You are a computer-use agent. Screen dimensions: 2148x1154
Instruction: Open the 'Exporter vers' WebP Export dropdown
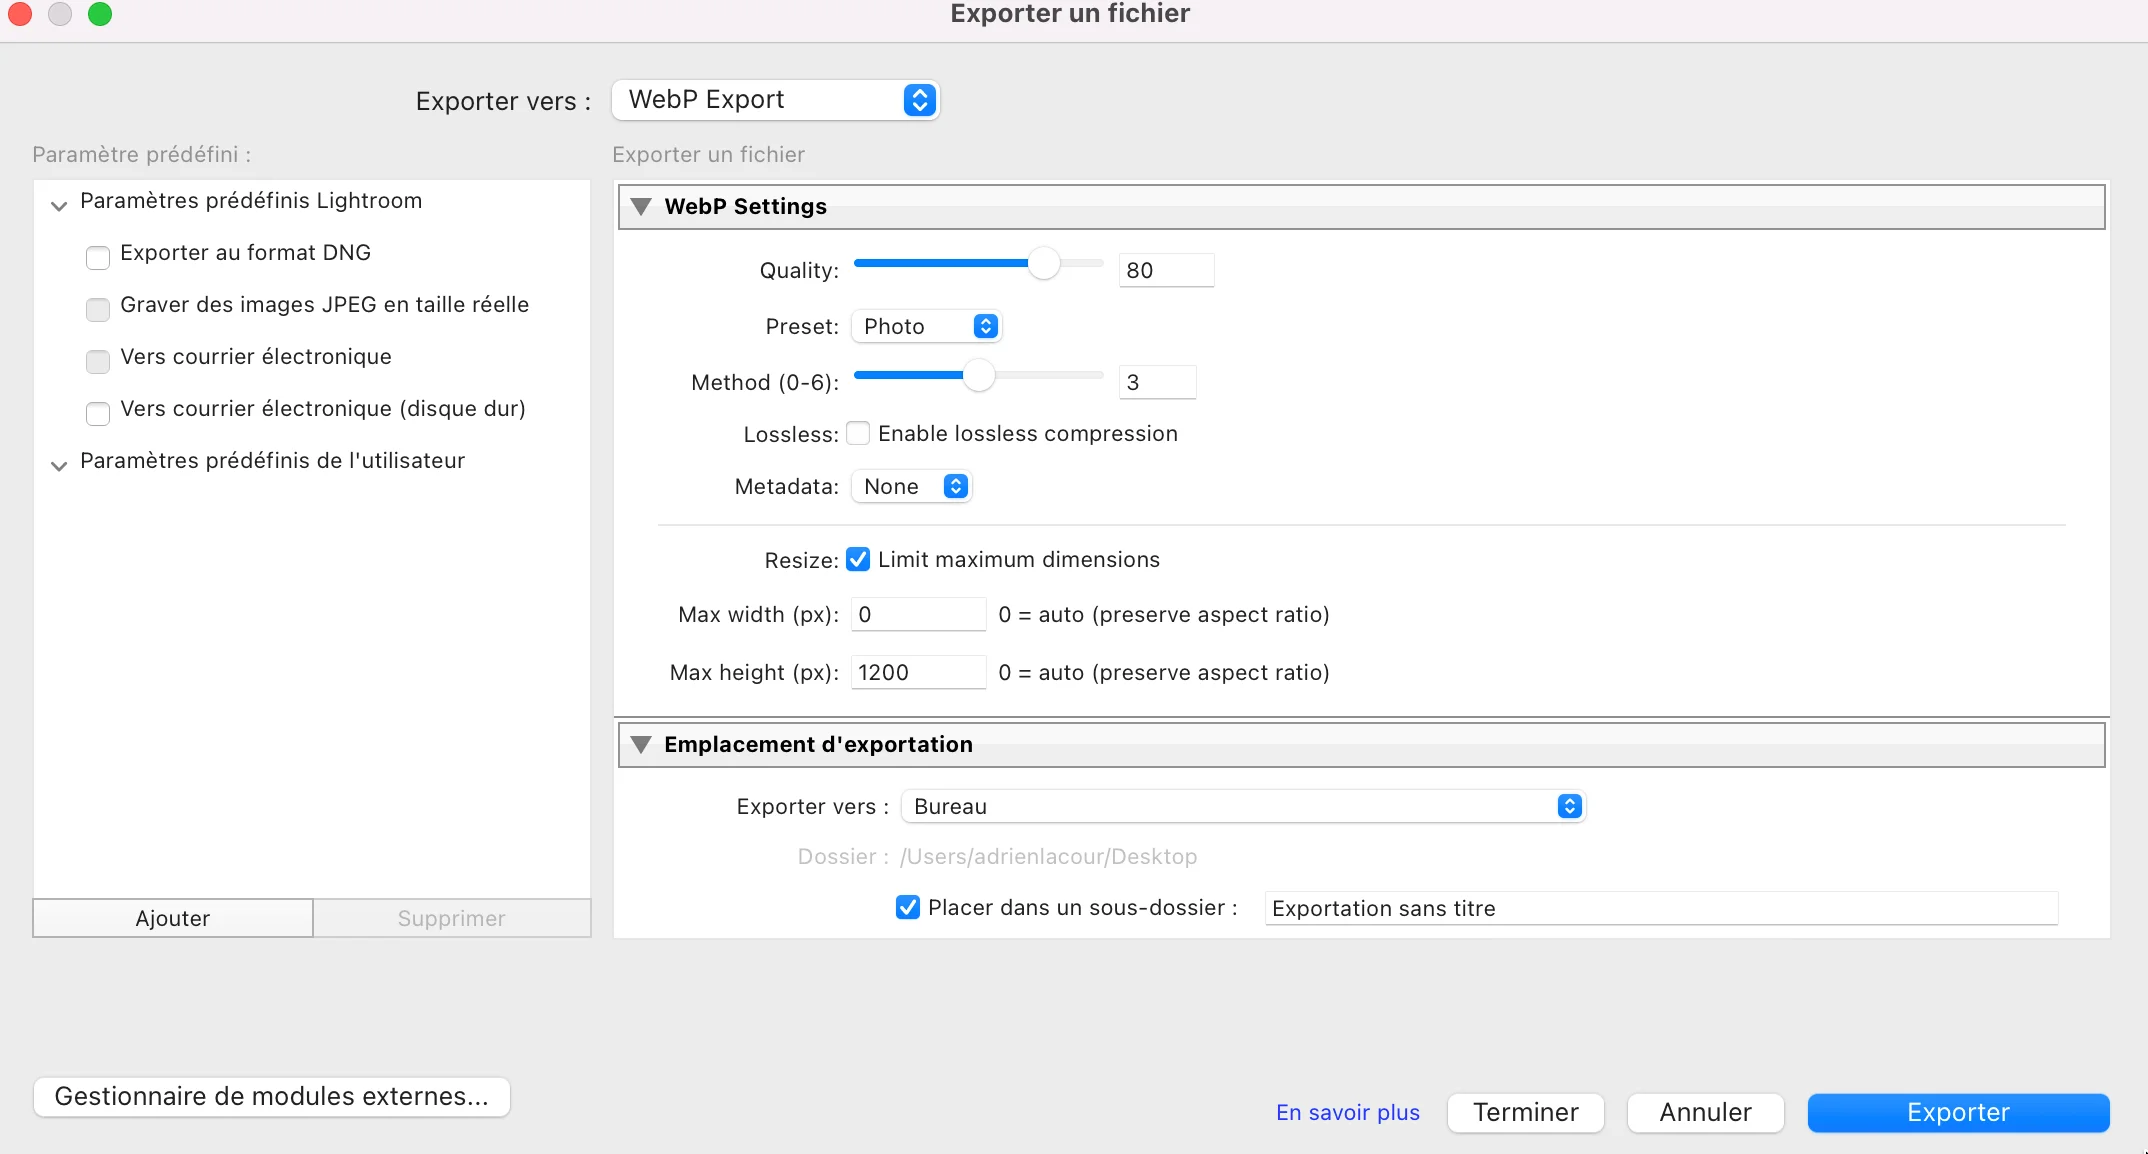click(775, 100)
